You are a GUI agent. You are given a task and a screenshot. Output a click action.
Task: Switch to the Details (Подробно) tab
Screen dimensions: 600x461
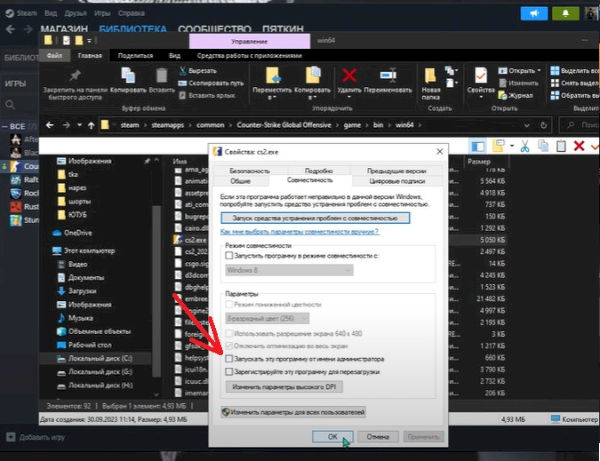click(x=318, y=171)
